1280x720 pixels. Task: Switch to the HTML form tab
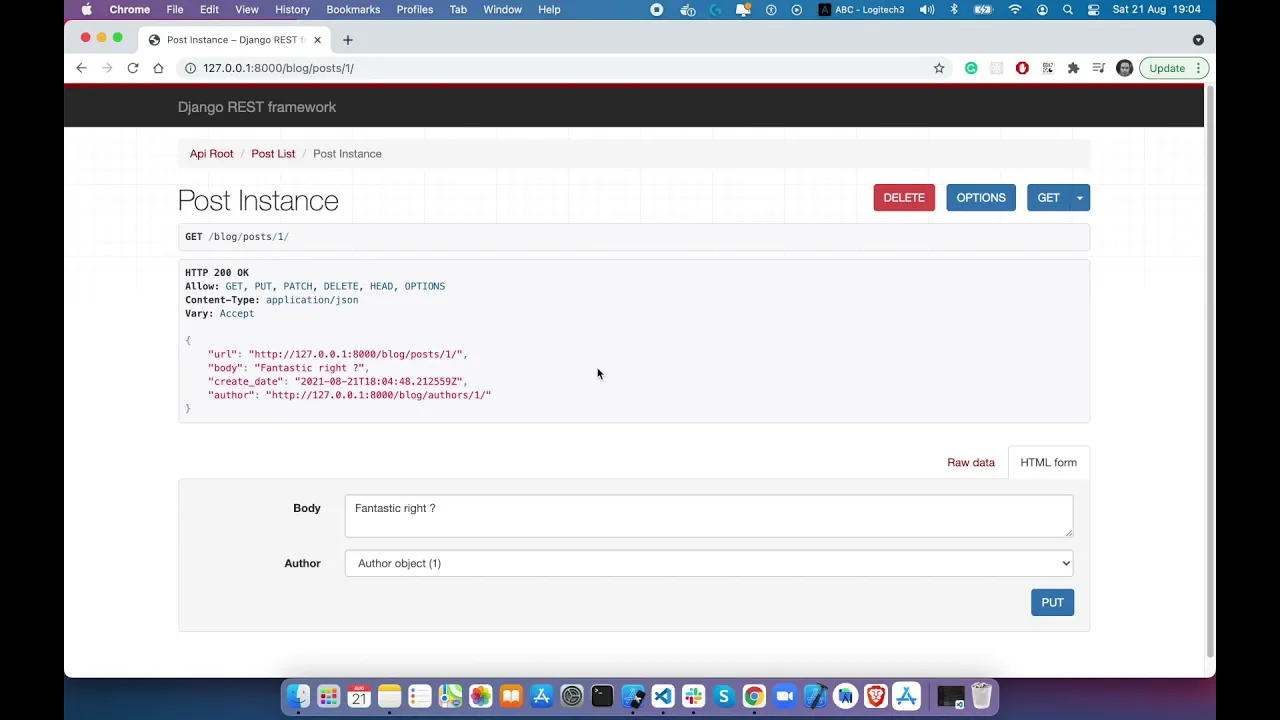coord(1048,462)
